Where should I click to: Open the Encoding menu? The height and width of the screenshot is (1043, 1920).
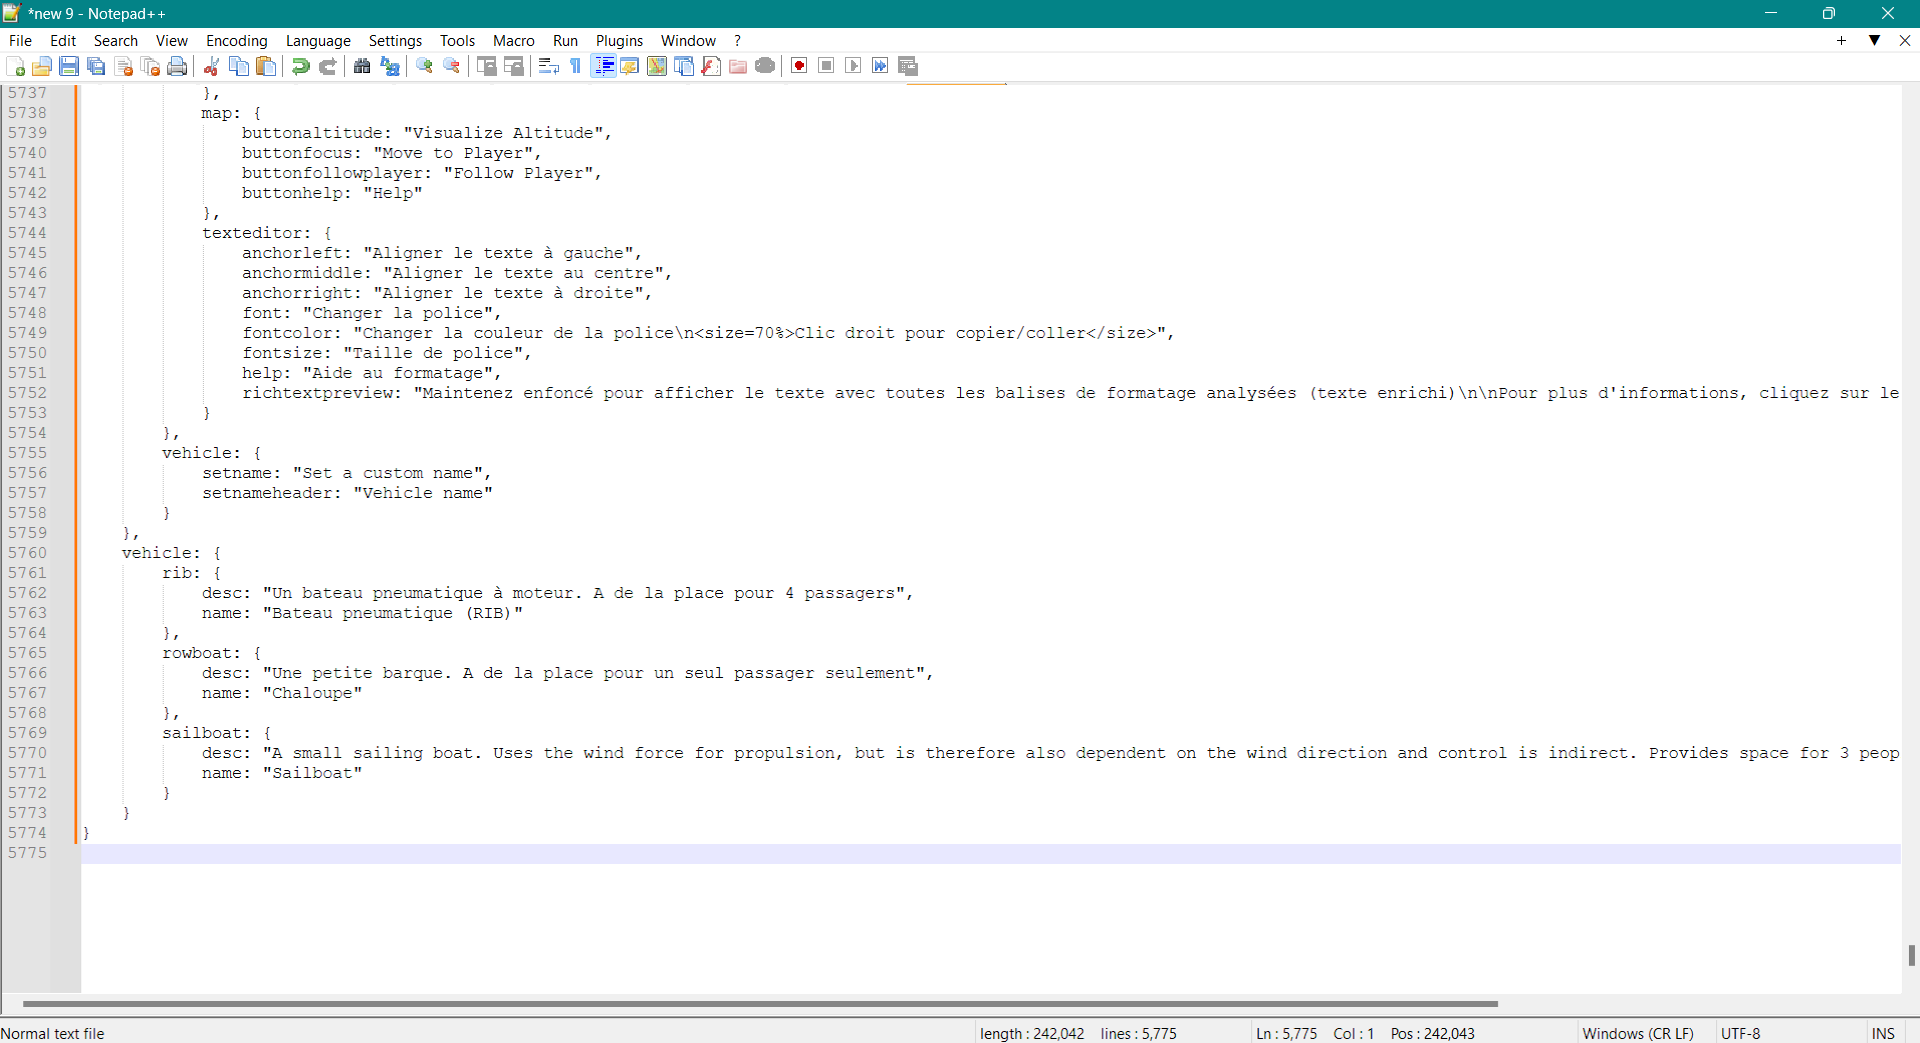click(x=236, y=41)
